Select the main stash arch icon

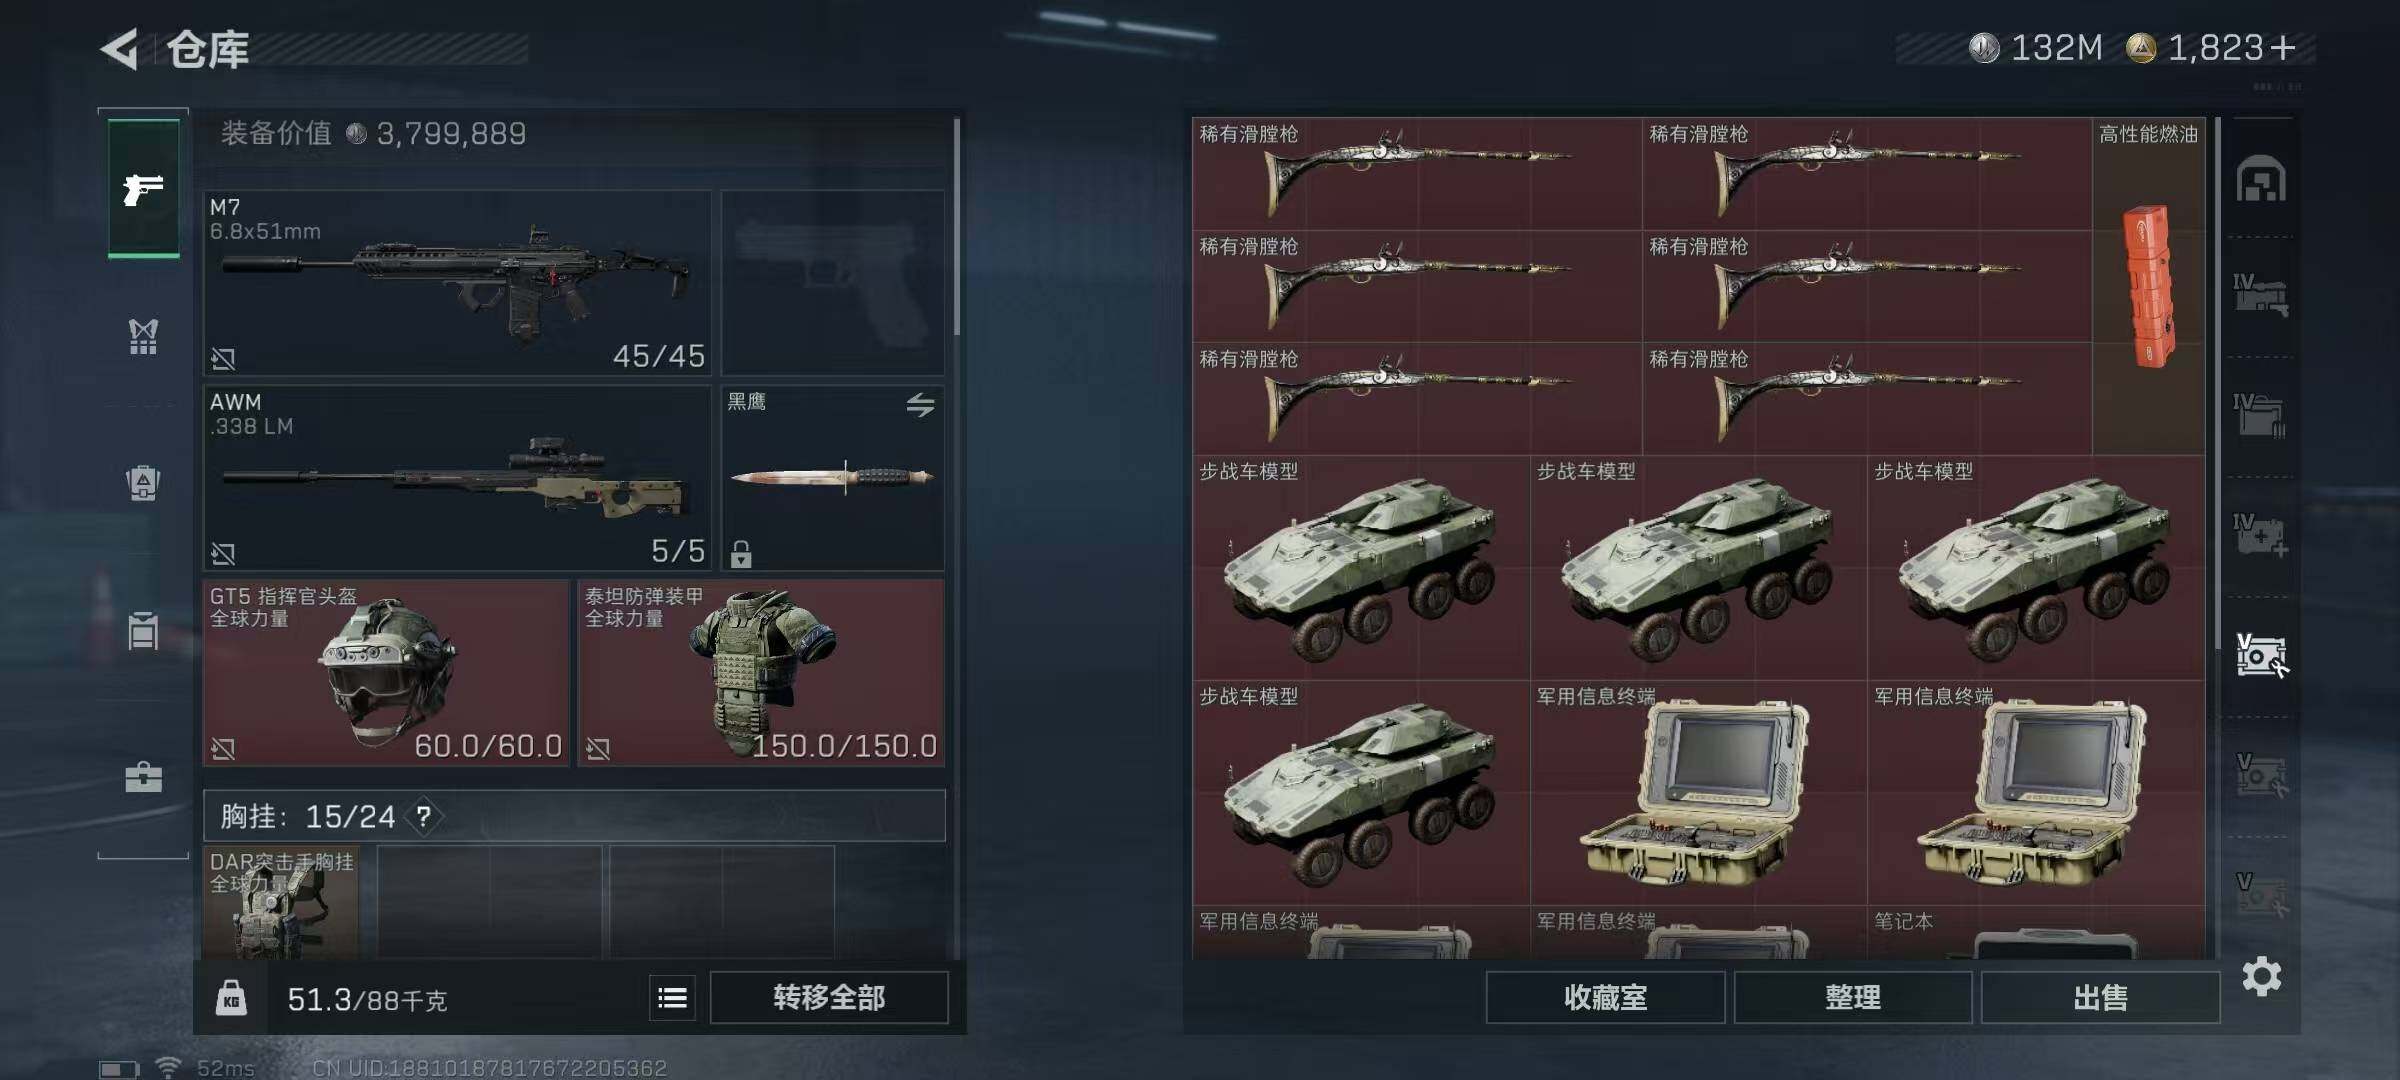pyautogui.click(x=2261, y=179)
